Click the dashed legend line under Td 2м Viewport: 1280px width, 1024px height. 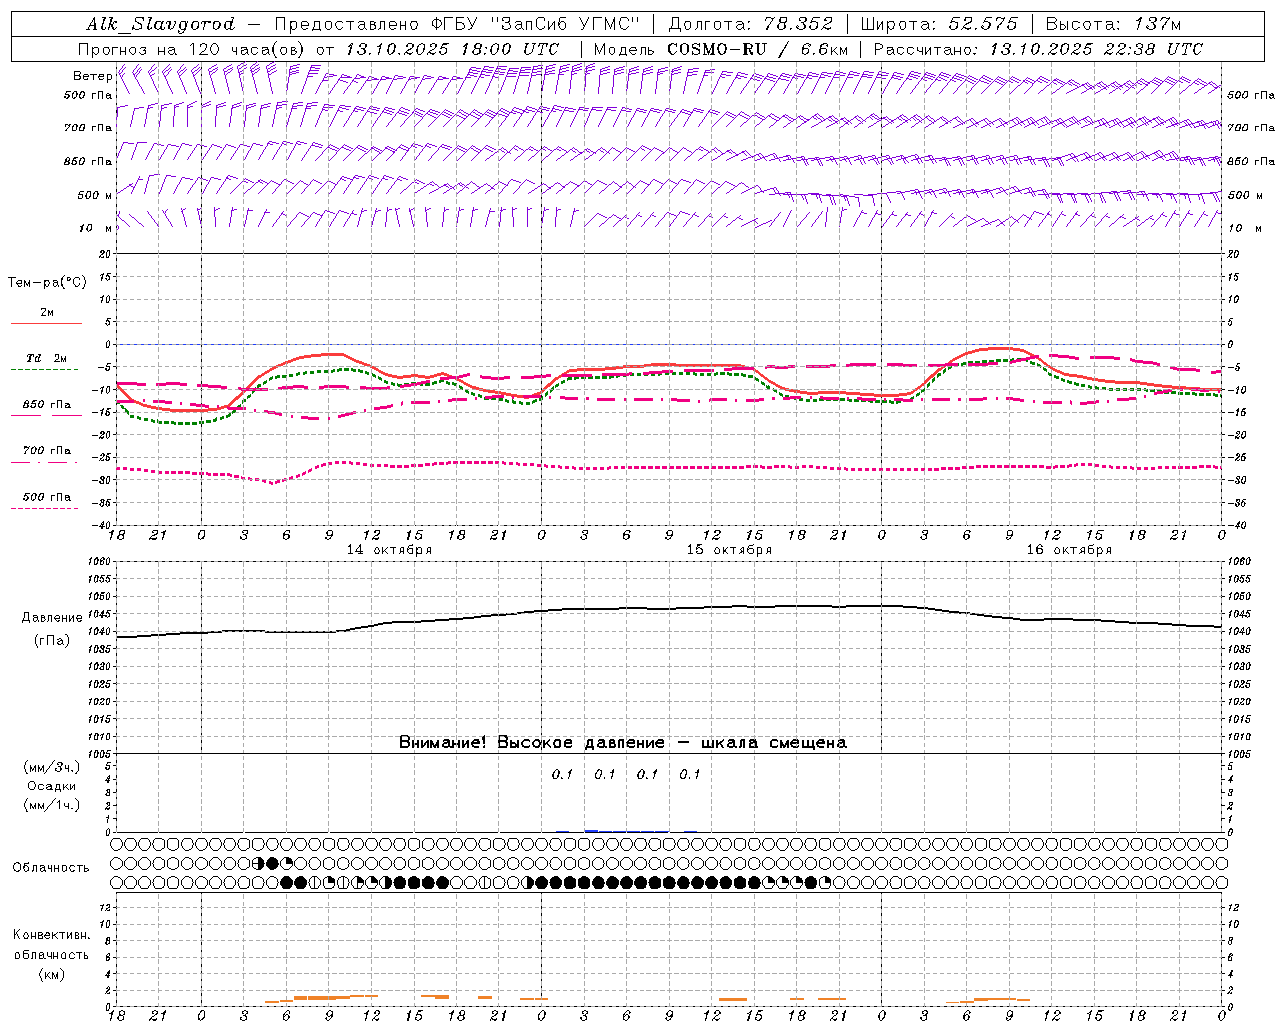46,369
